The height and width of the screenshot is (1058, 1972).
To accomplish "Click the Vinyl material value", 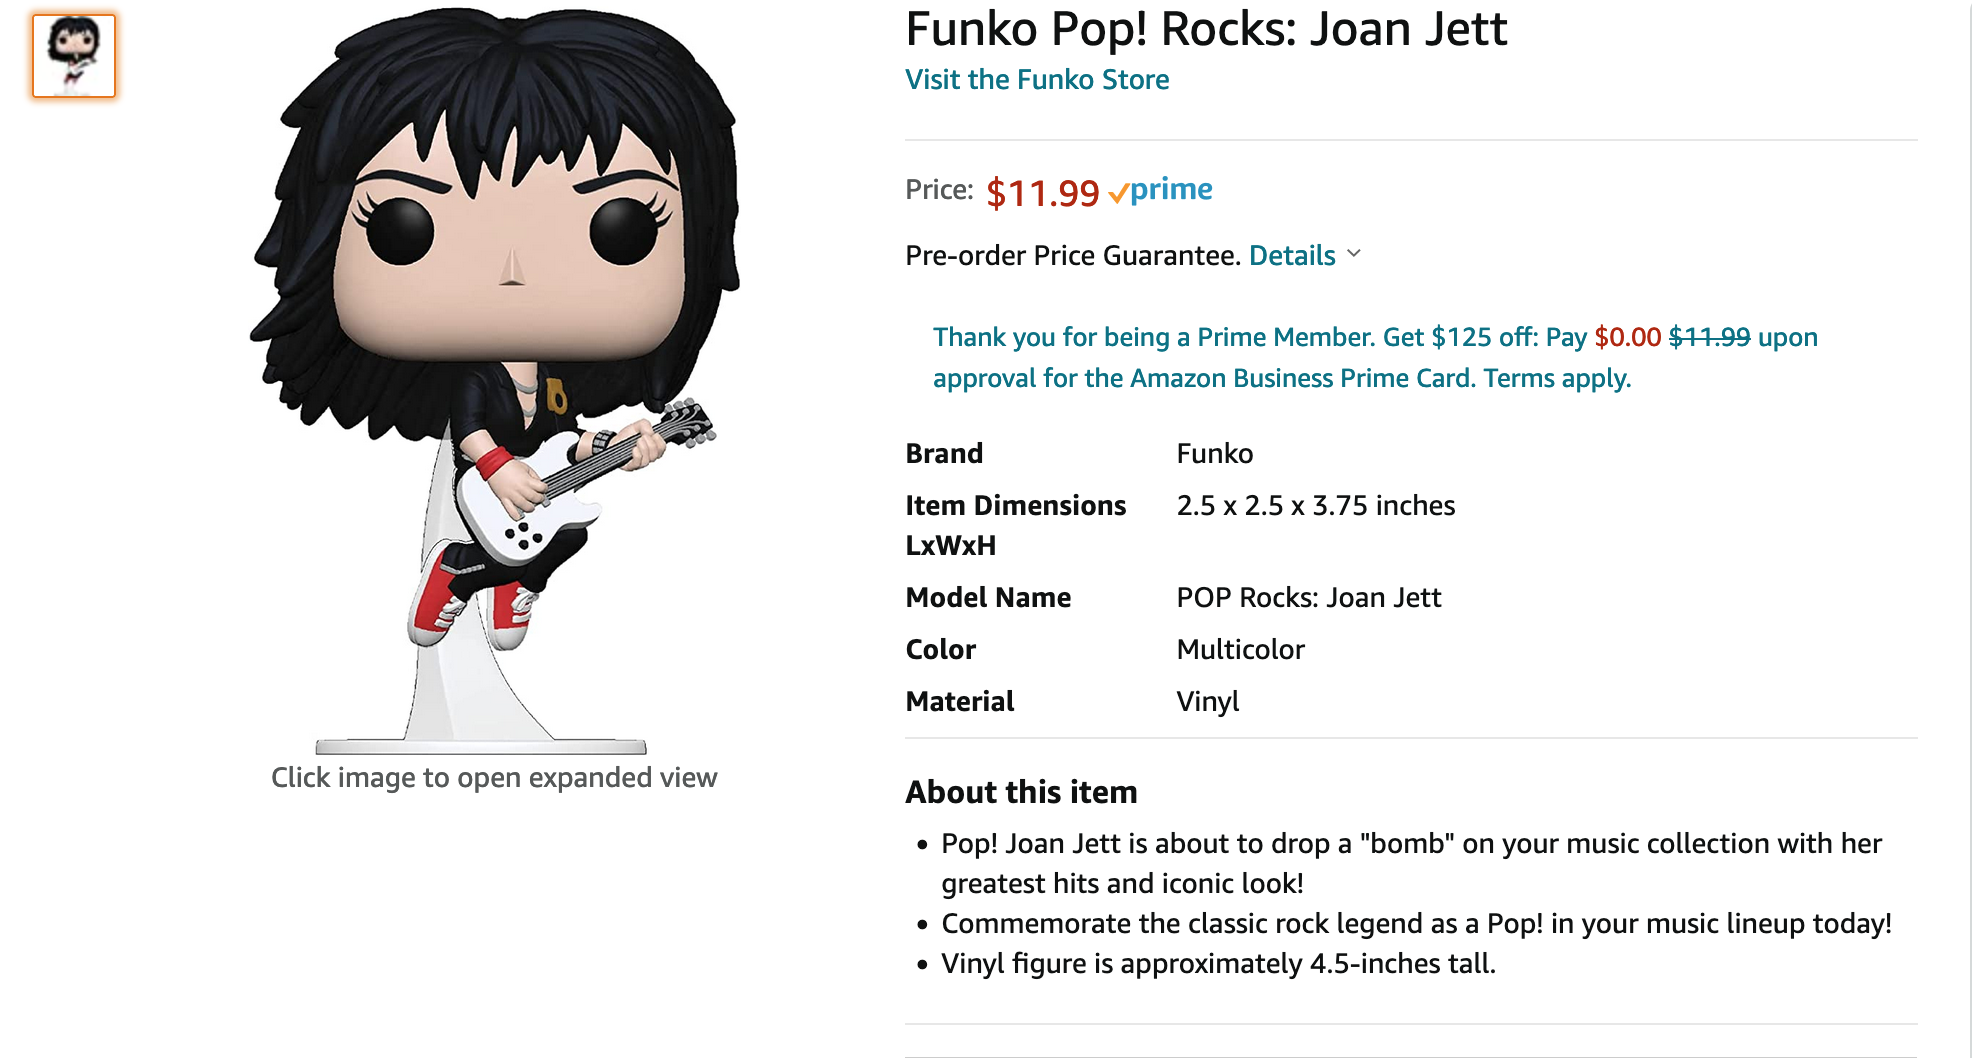I will coord(1207,702).
